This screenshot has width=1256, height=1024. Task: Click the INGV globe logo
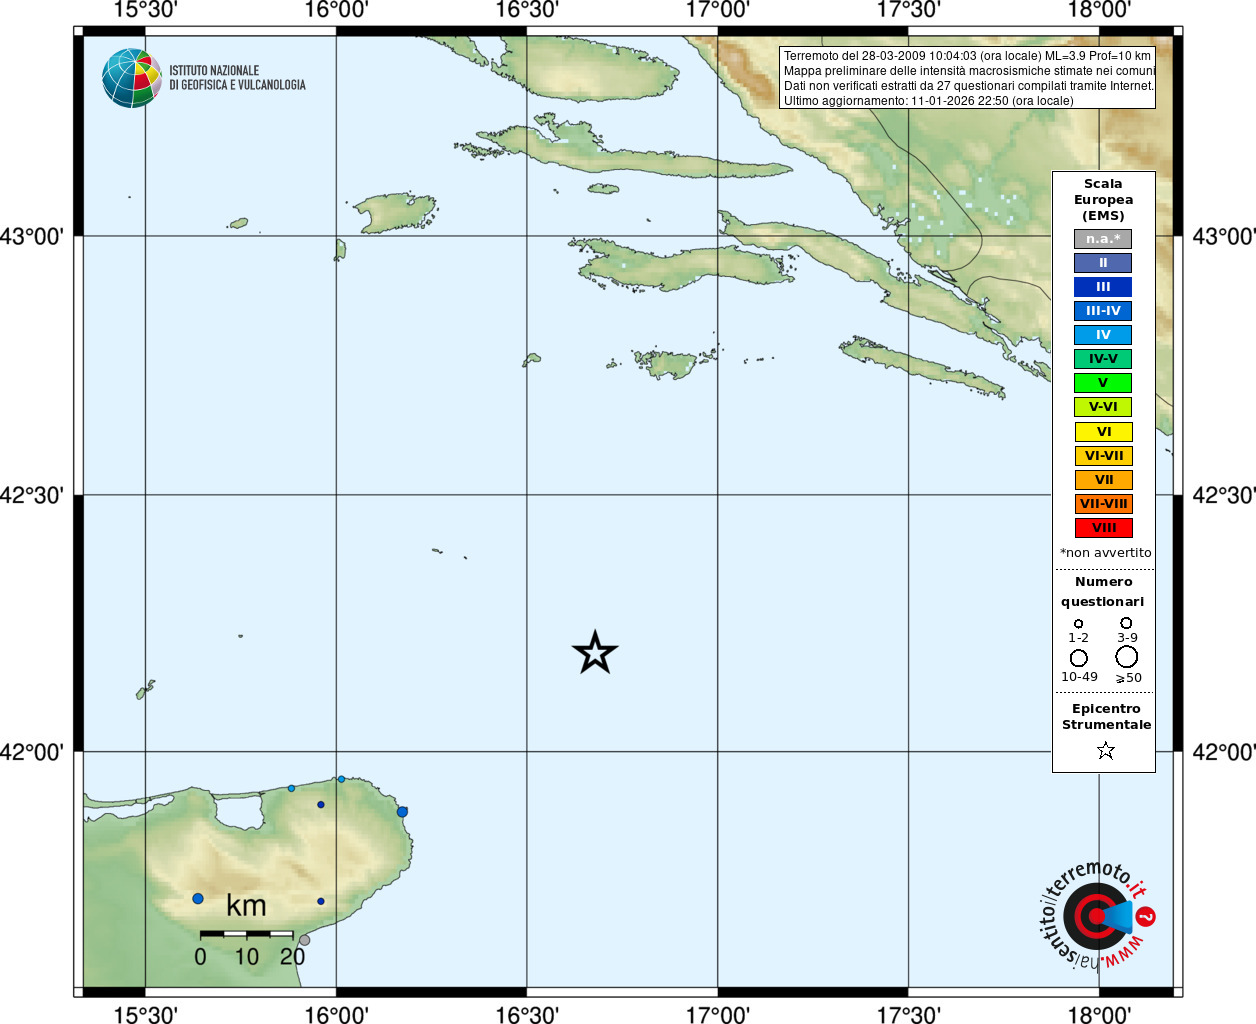(132, 78)
